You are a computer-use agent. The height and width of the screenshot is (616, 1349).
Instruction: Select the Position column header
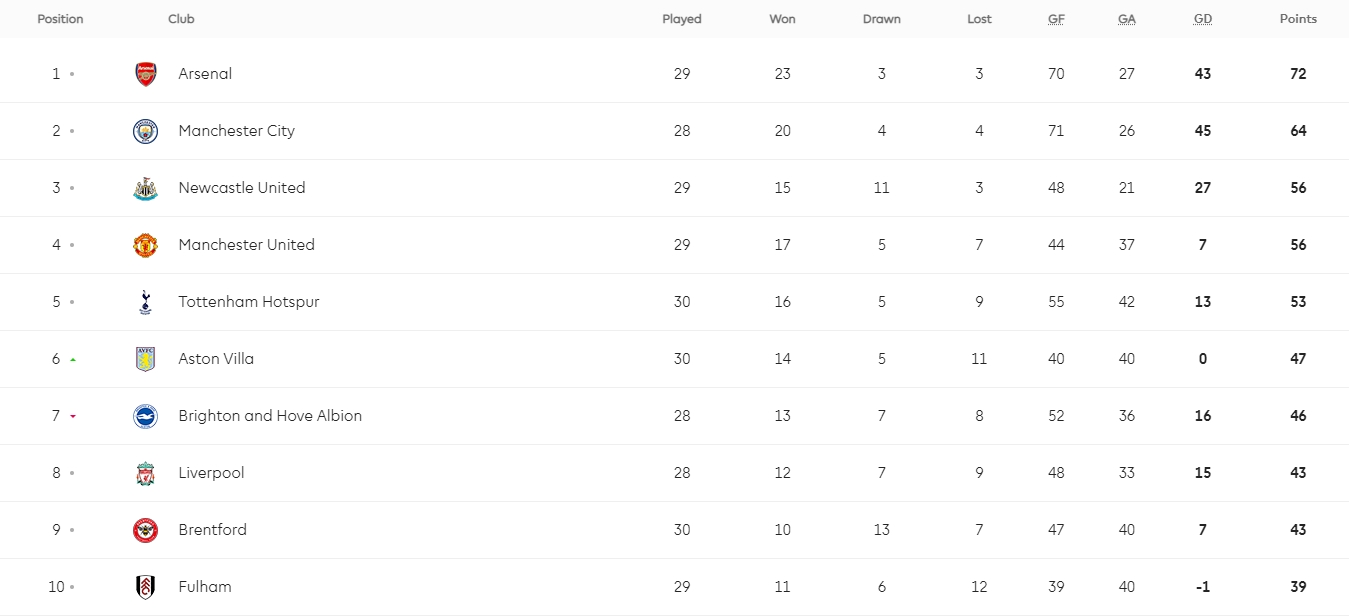tap(61, 19)
